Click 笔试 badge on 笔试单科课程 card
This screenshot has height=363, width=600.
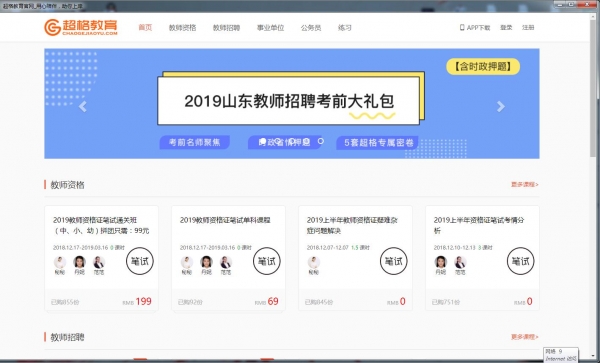coord(267,261)
